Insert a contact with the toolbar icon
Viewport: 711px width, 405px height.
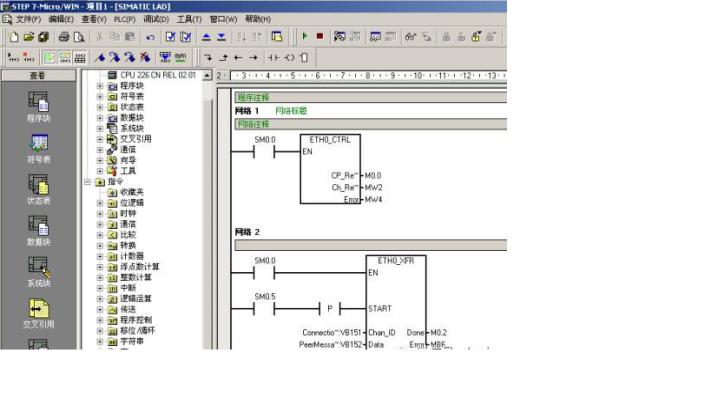click(273, 58)
